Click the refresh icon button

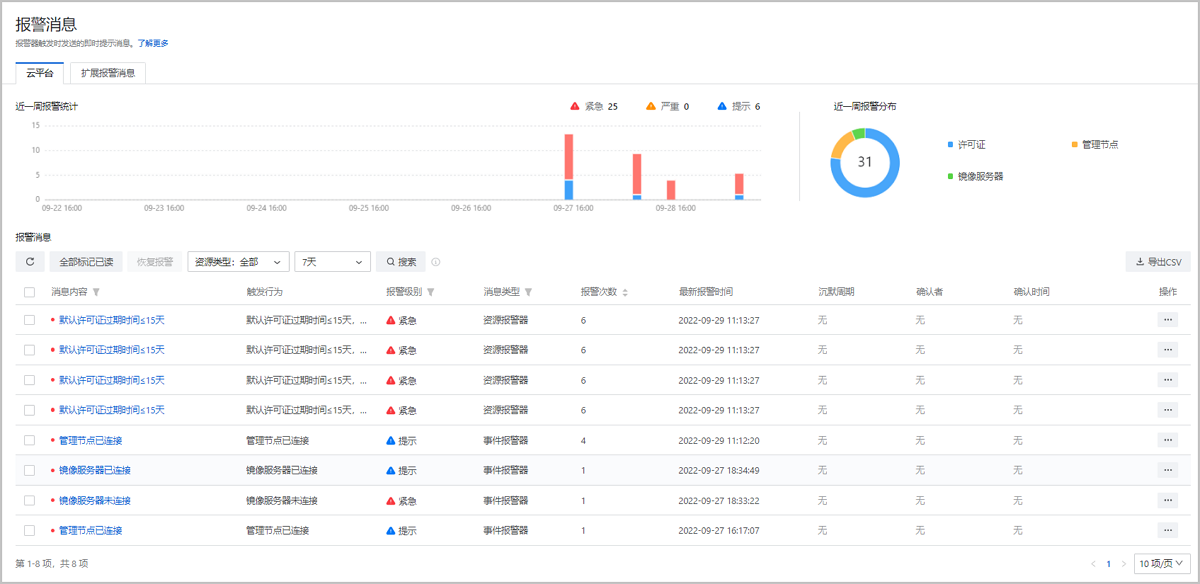point(29,262)
